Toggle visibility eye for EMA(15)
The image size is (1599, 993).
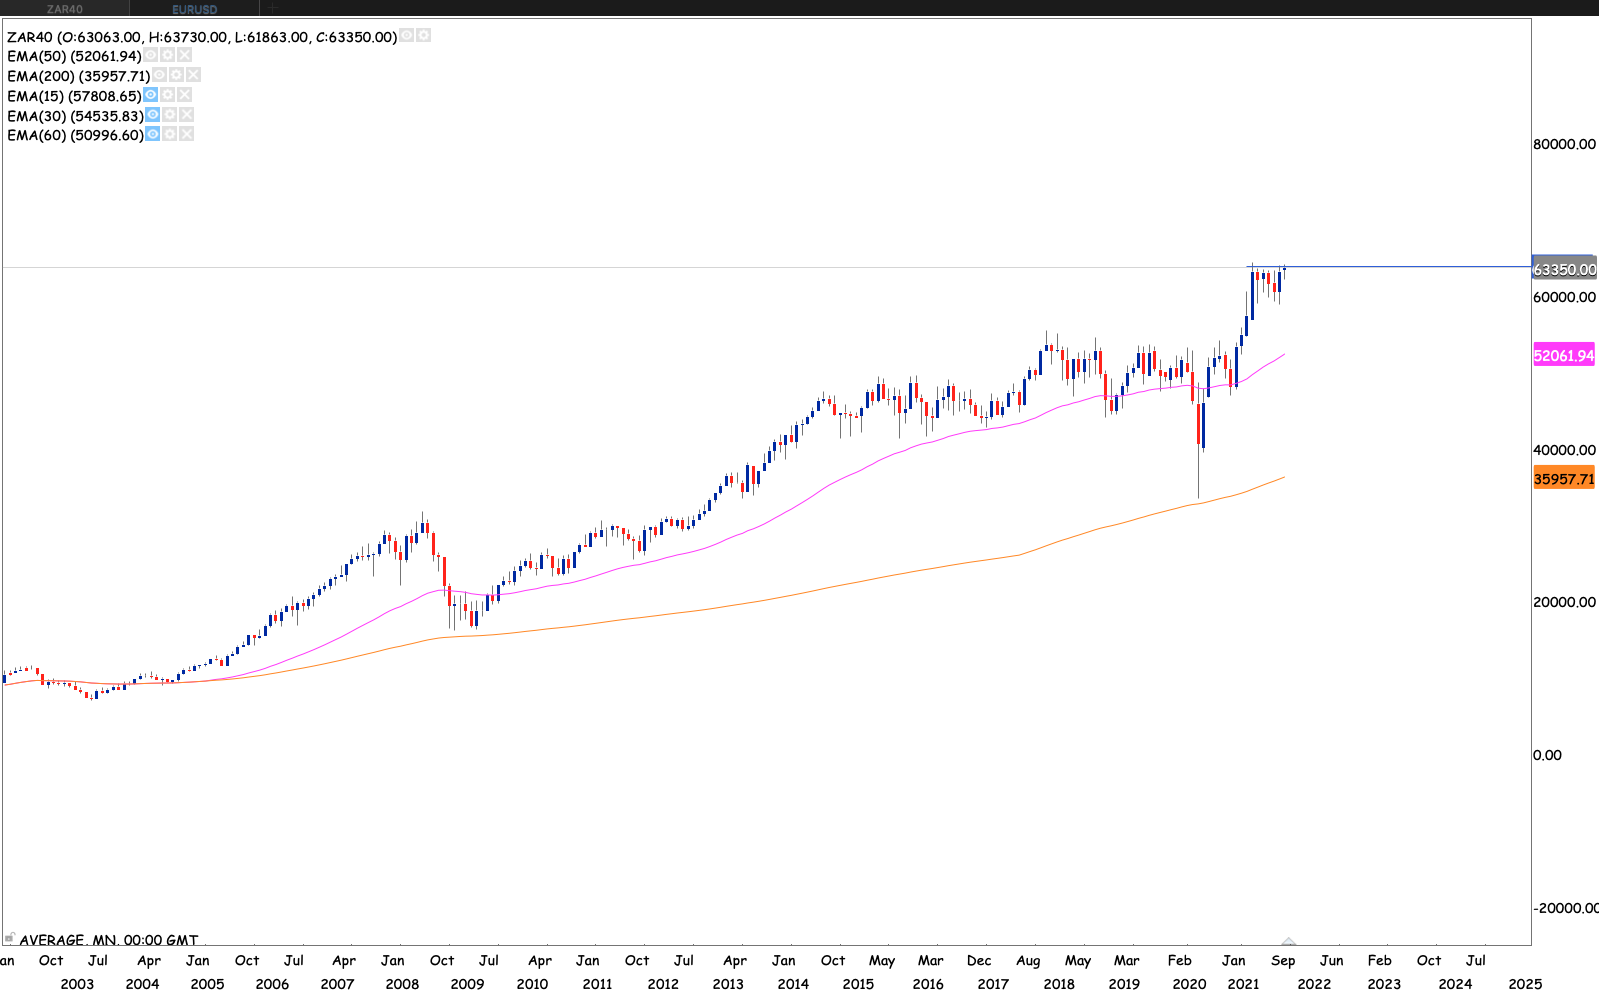151,95
